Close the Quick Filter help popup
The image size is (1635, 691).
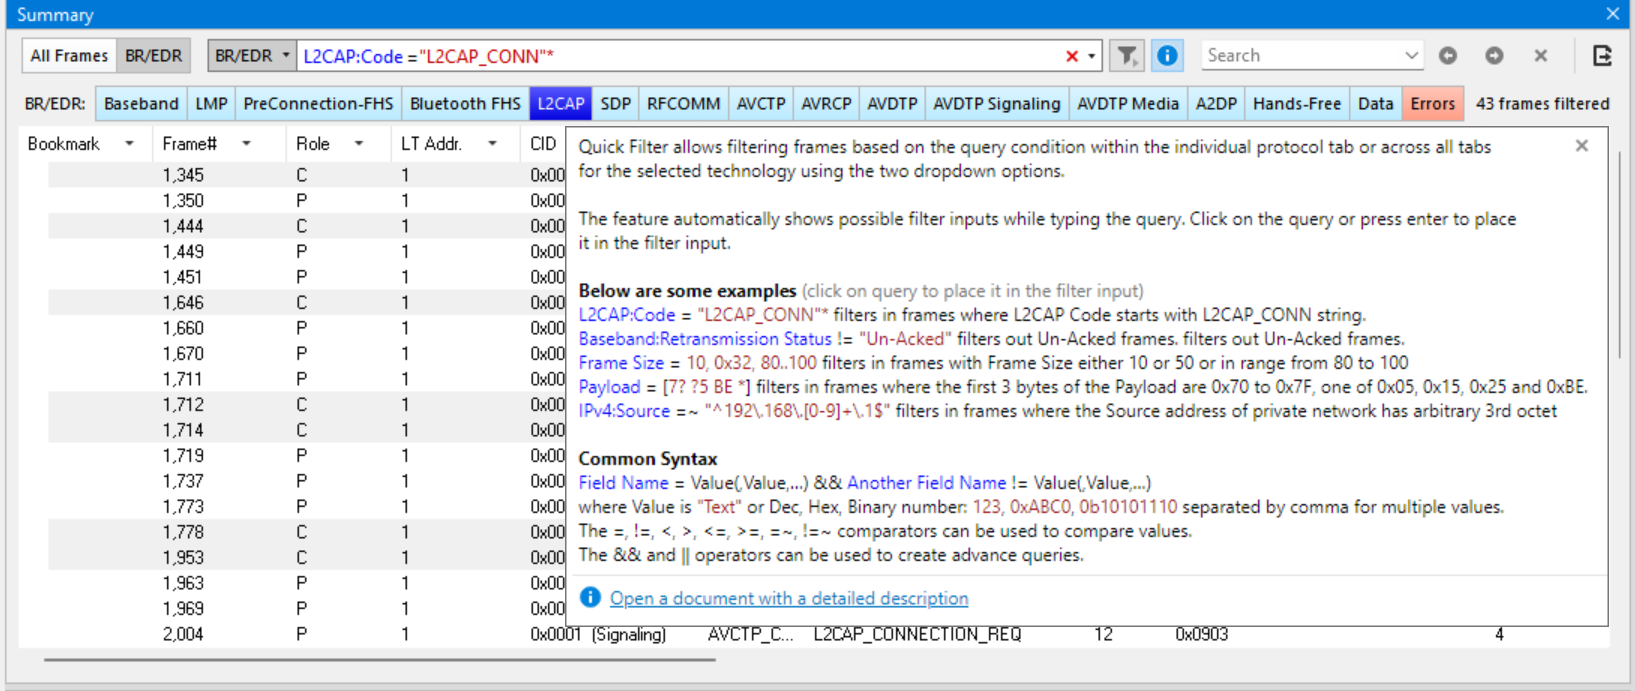coord(1581,146)
